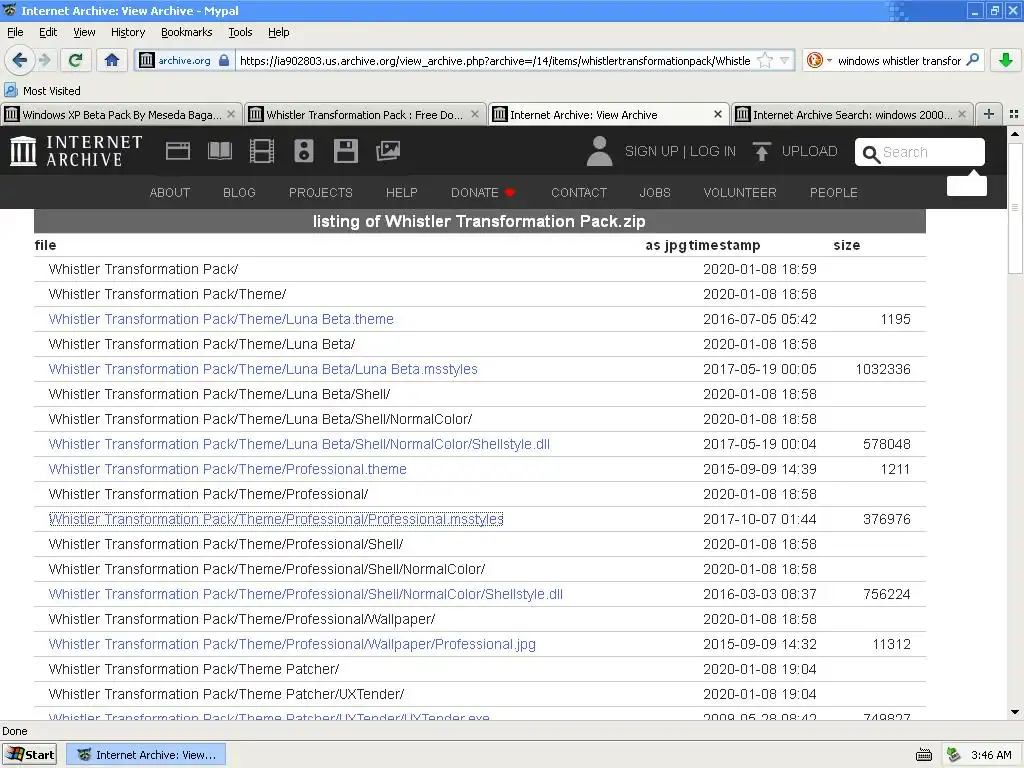This screenshot has height=768, width=1024.
Task: Open the Tools menu
Action: click(x=240, y=32)
